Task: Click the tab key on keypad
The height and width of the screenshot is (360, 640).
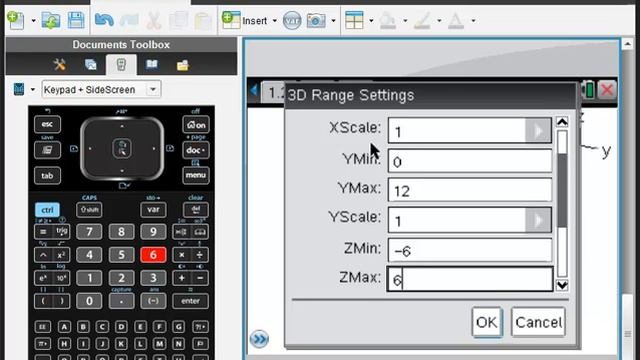Action: [x=47, y=176]
